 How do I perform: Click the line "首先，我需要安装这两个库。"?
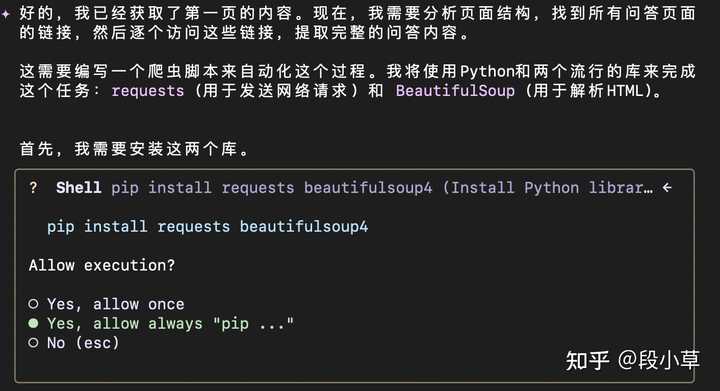pyautogui.click(x=134, y=149)
